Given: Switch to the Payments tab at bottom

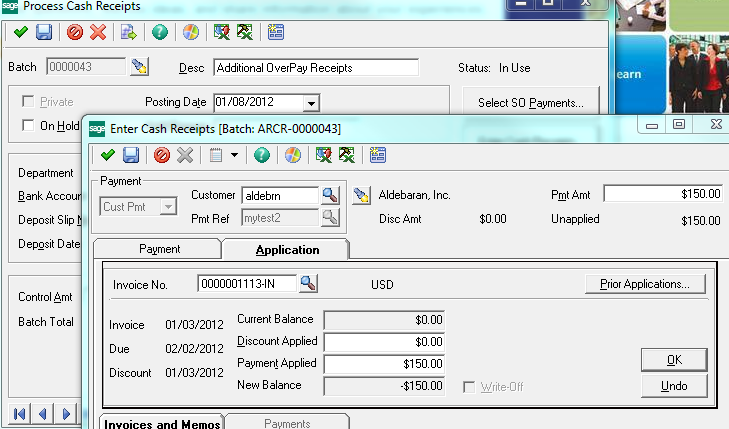Looking at the screenshot, I should pos(286,424).
